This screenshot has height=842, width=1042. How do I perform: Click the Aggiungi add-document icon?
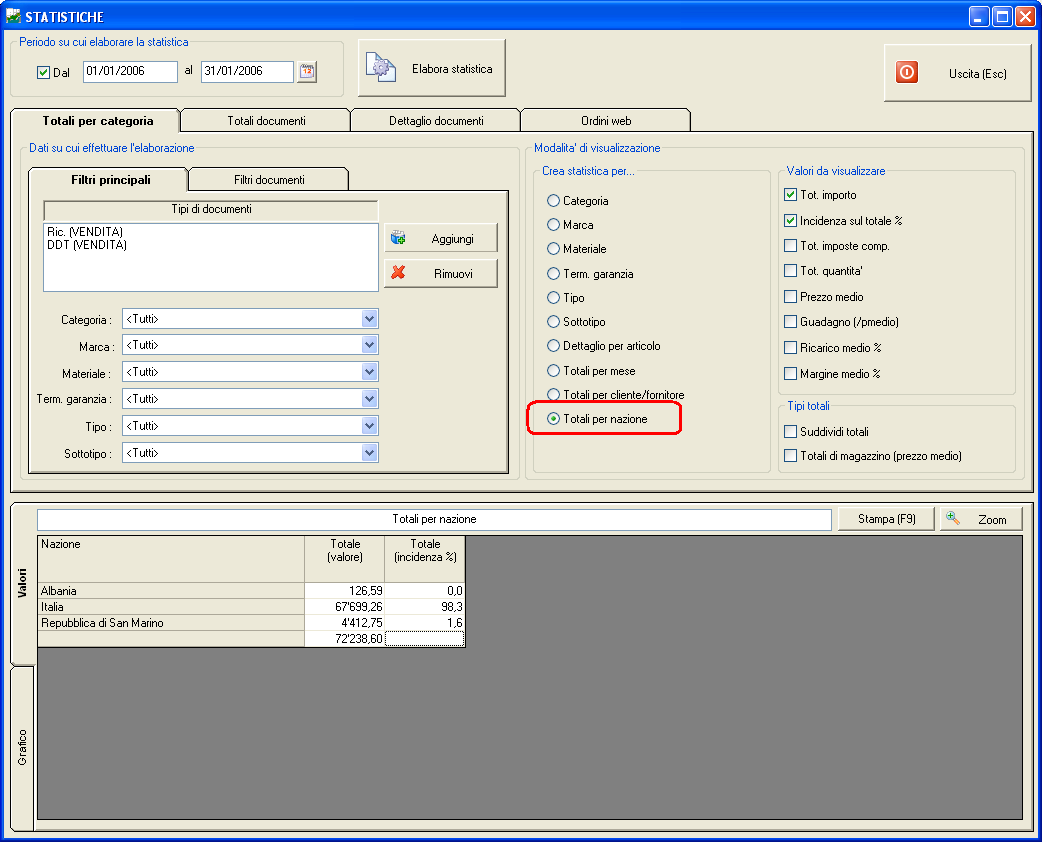click(398, 238)
